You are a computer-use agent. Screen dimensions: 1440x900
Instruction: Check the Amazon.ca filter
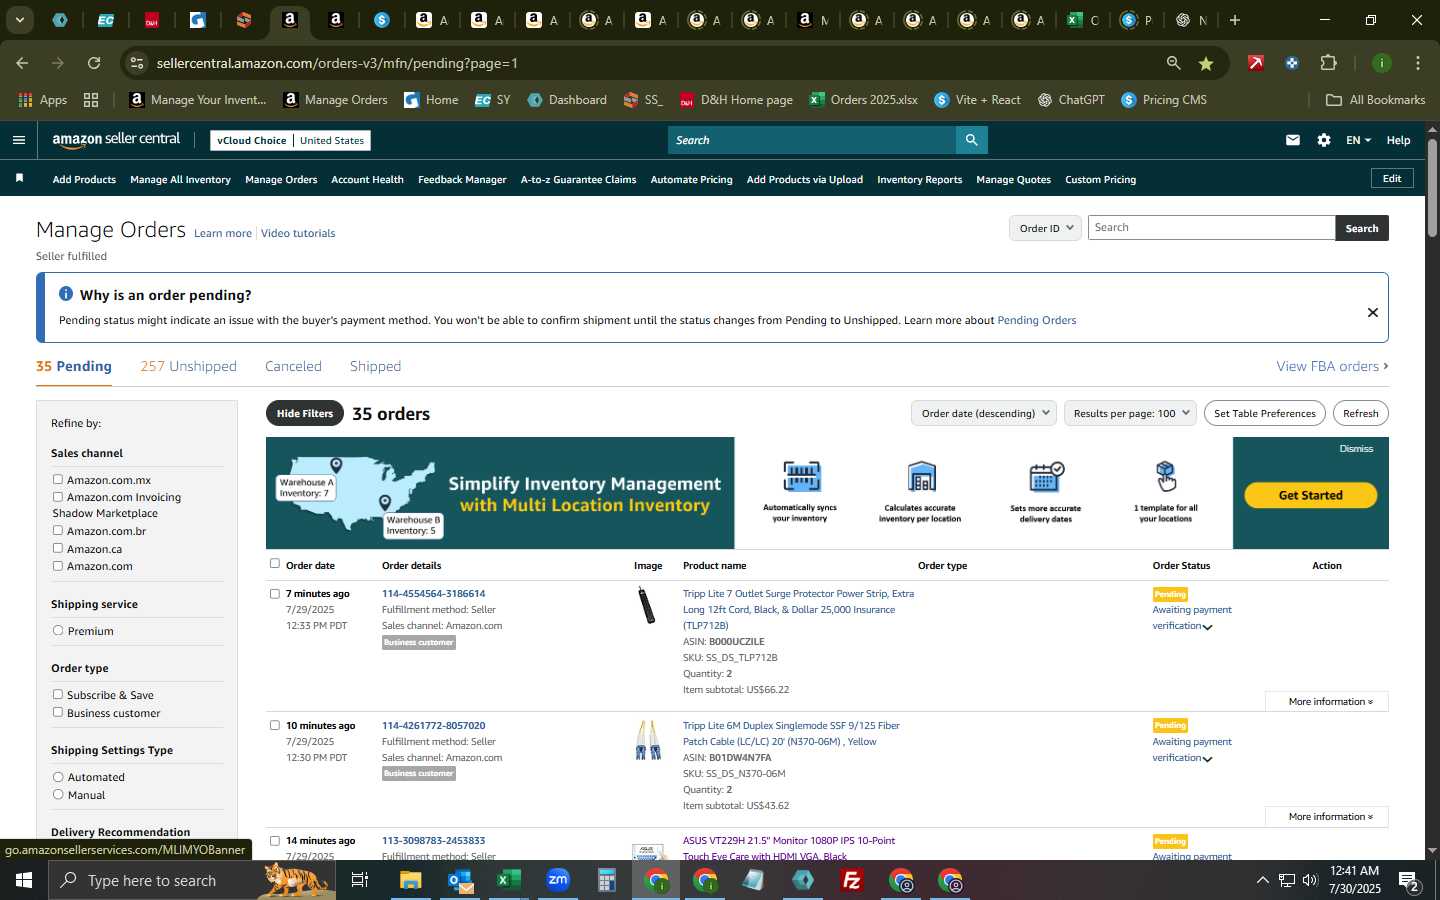click(x=58, y=549)
